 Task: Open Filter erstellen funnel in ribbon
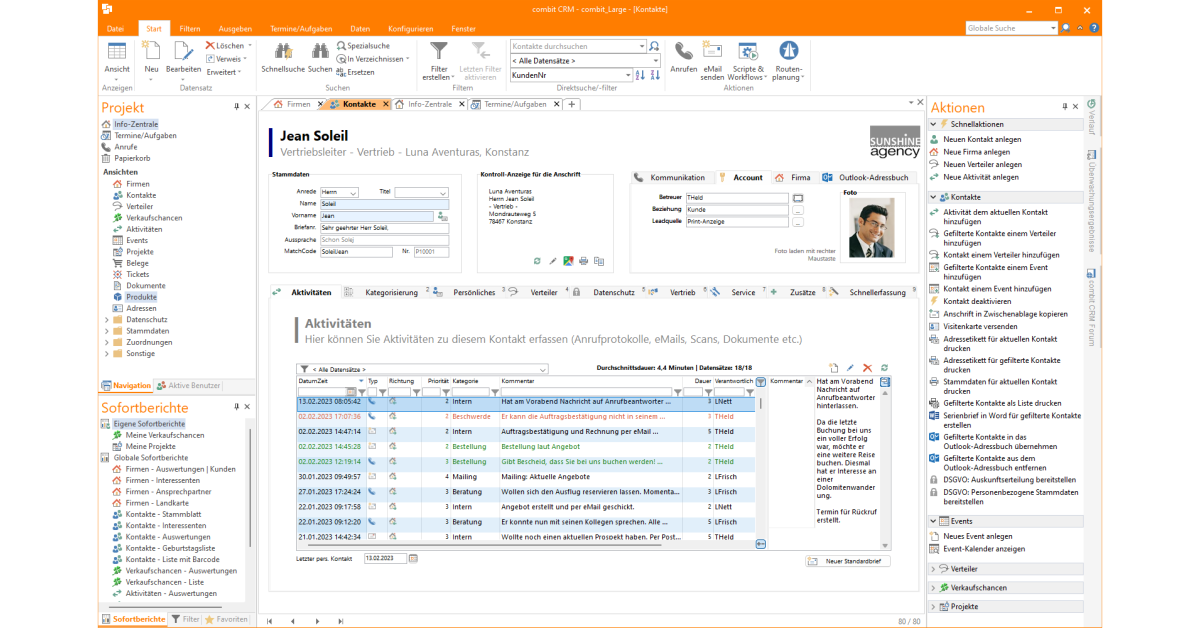(438, 59)
